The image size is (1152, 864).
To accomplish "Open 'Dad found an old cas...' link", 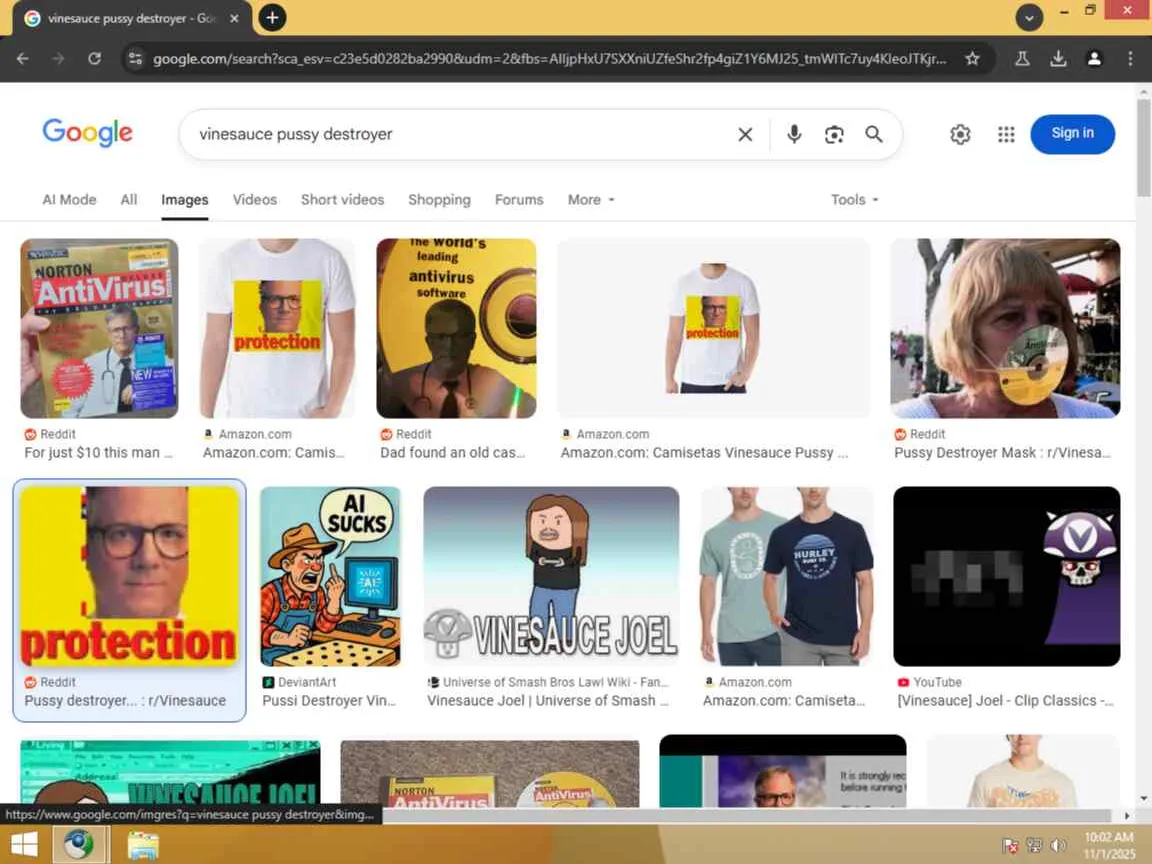I will click(x=453, y=453).
